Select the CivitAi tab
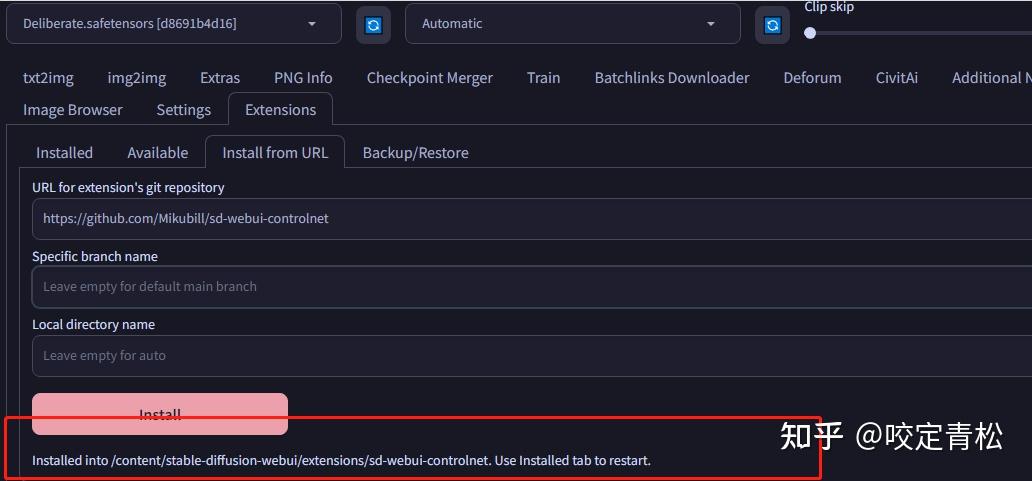Image resolution: width=1032 pixels, height=481 pixels. tap(897, 78)
